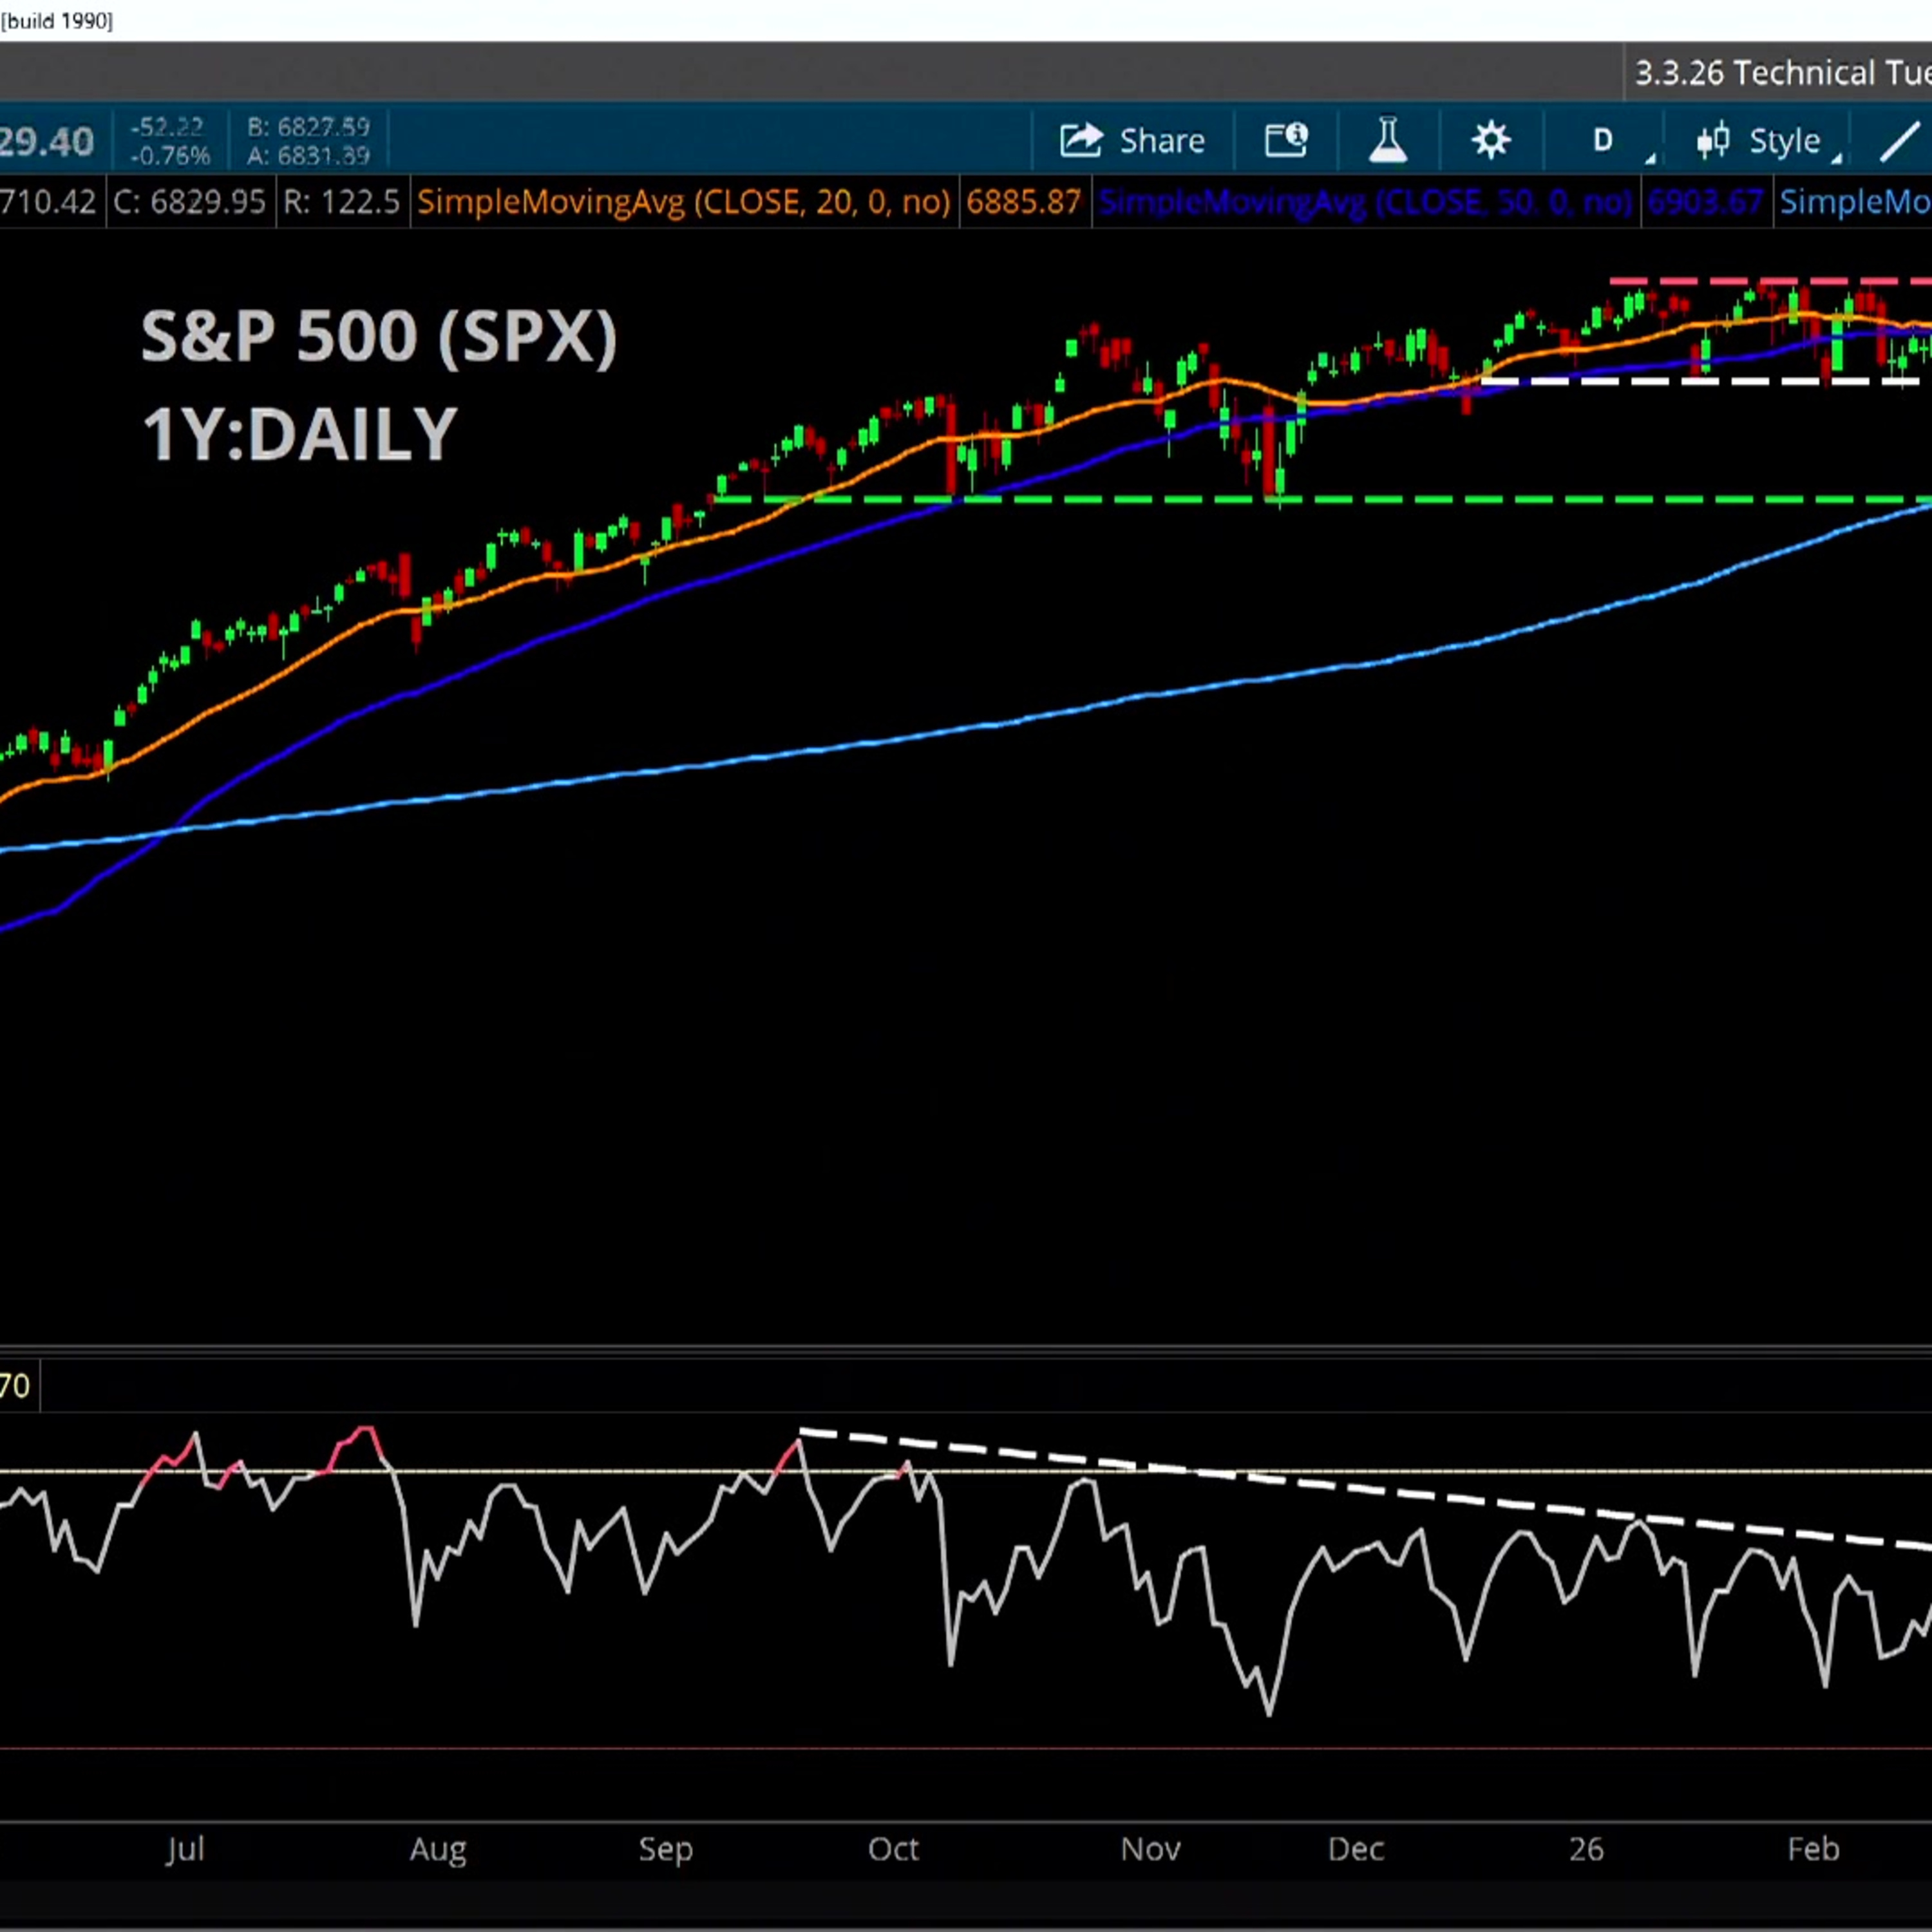The width and height of the screenshot is (1932, 1932).
Task: Click the Oct label on time axis
Action: click(x=893, y=1849)
